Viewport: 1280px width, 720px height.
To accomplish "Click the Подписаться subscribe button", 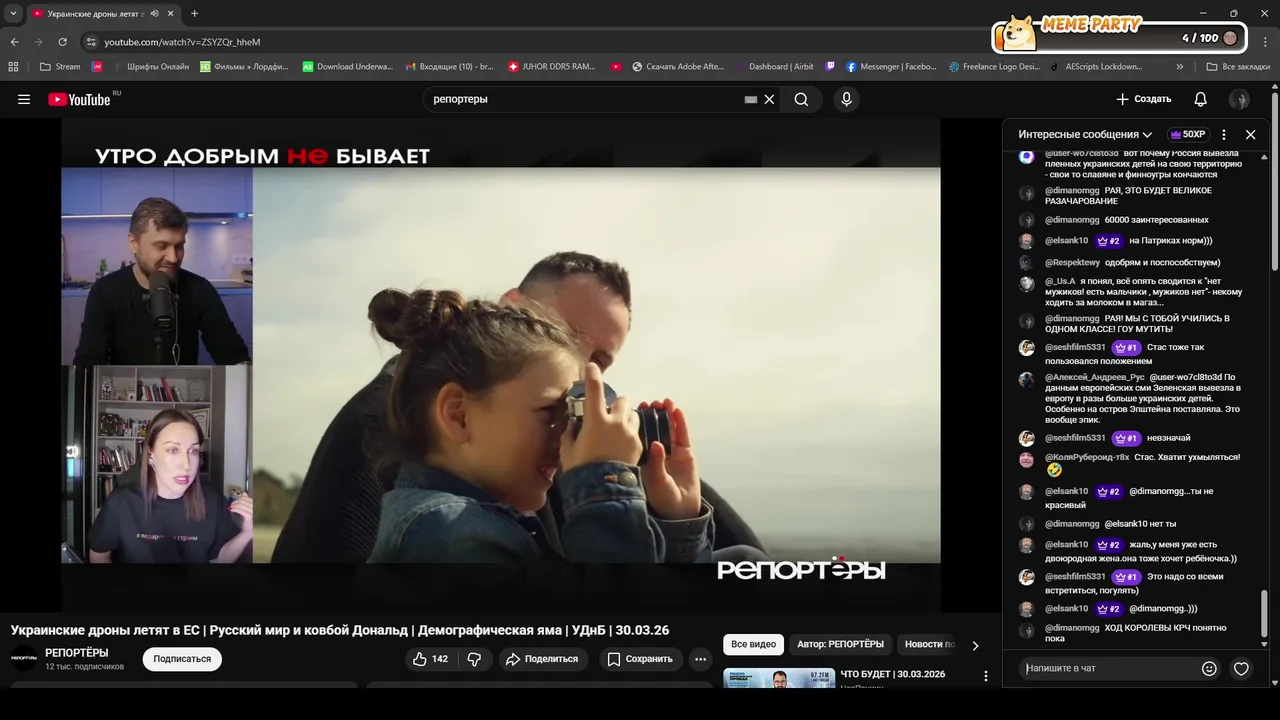I will (182, 659).
